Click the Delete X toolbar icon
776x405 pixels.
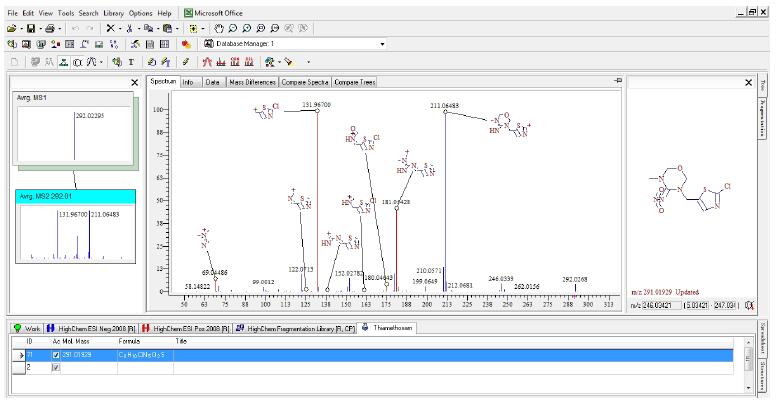pyautogui.click(x=109, y=28)
